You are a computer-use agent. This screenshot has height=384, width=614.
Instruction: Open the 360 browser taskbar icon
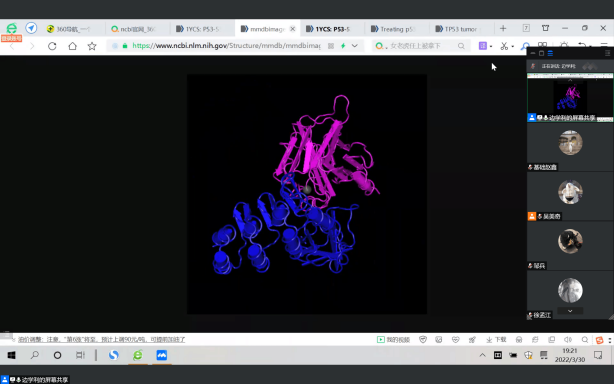click(x=138, y=355)
